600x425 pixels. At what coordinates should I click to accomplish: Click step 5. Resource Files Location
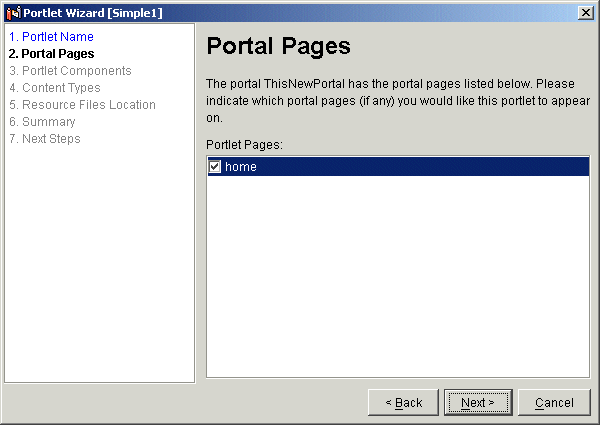click(x=82, y=104)
